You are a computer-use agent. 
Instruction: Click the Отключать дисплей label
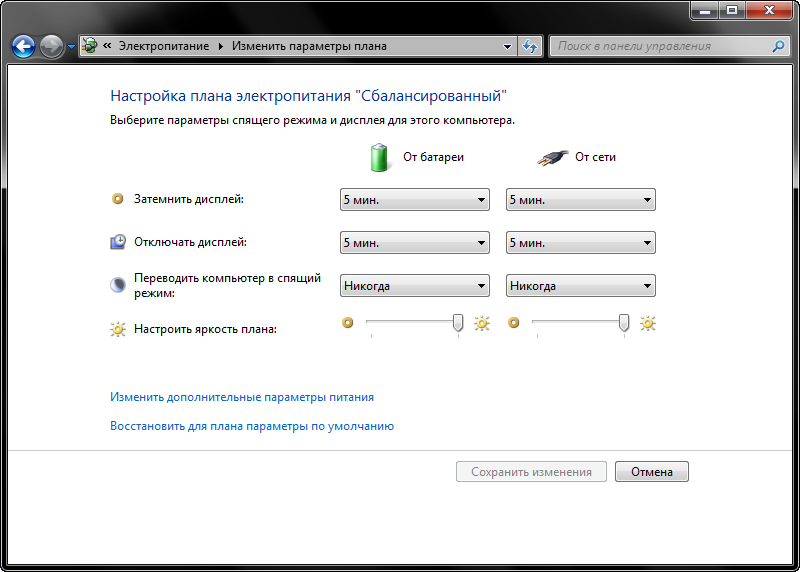click(x=190, y=242)
